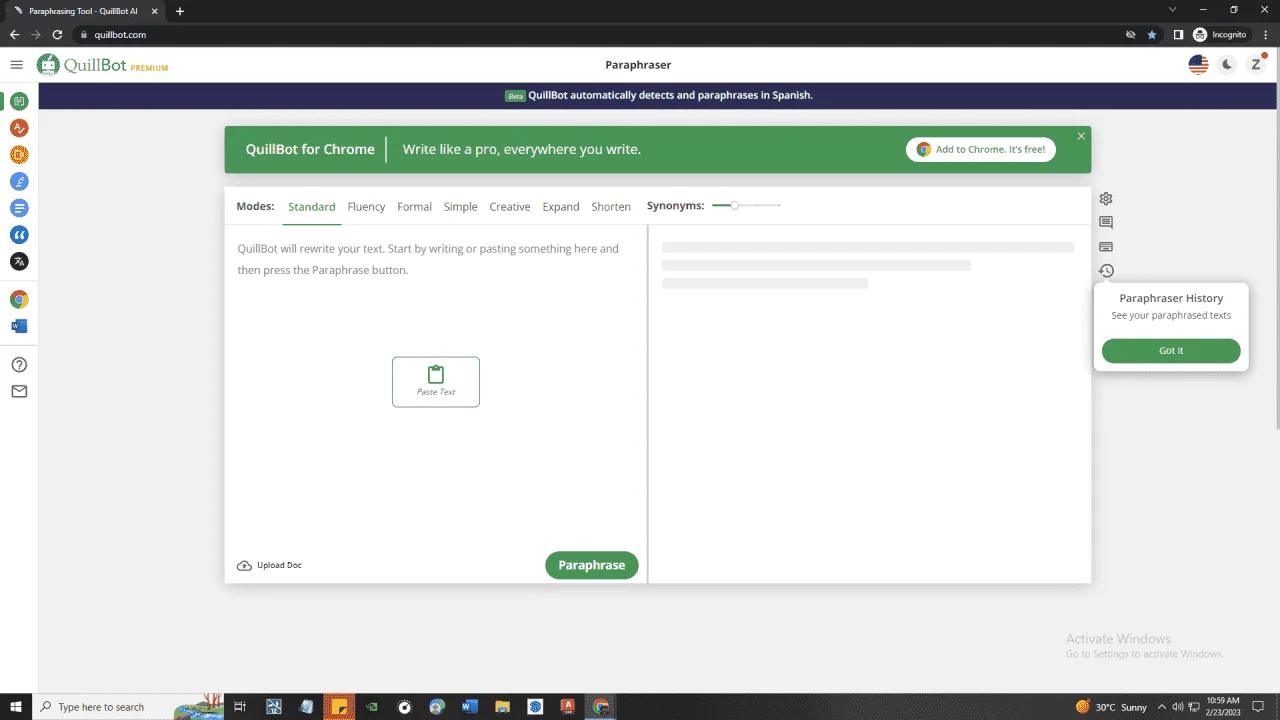Open the Summarizer in the sidebar
Image resolution: width=1280 pixels, height=720 pixels.
(x=19, y=208)
